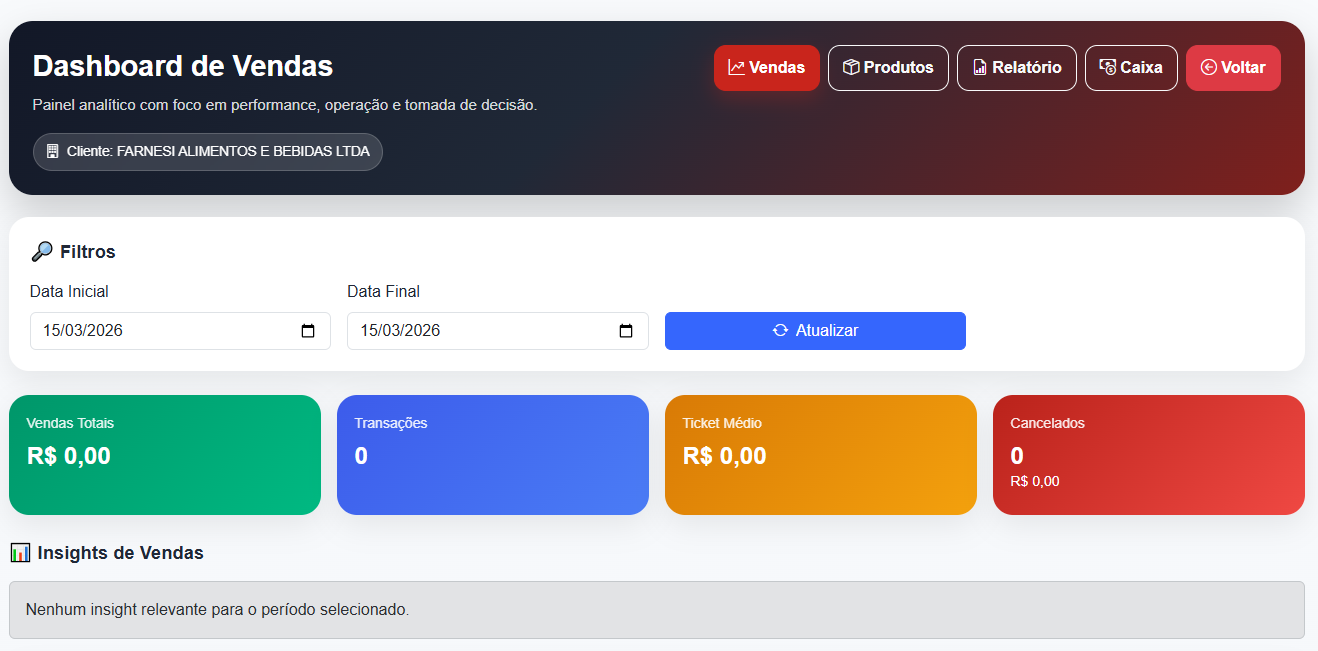Image resolution: width=1318 pixels, height=651 pixels.
Task: Click the building icon on the Cliente badge
Action: tap(51, 152)
